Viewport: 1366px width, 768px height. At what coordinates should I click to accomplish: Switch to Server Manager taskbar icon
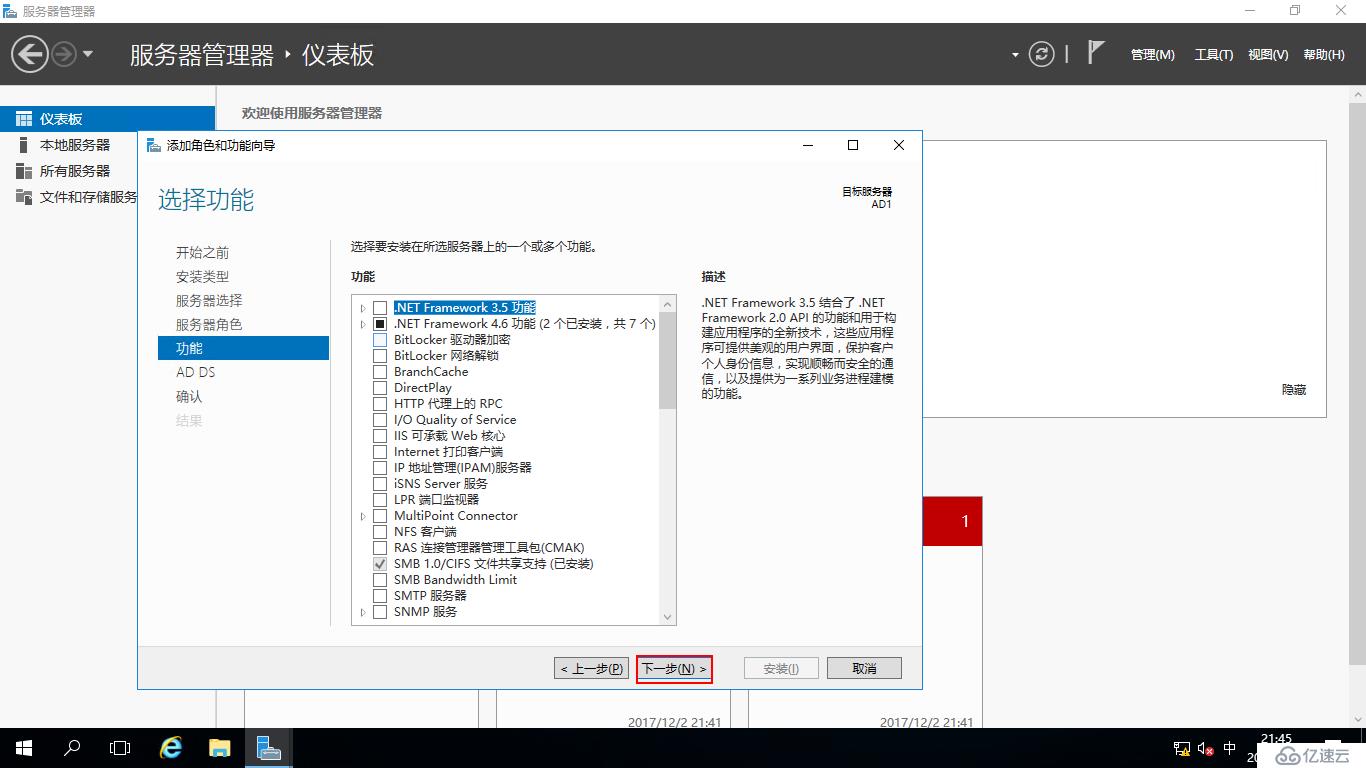[268, 748]
